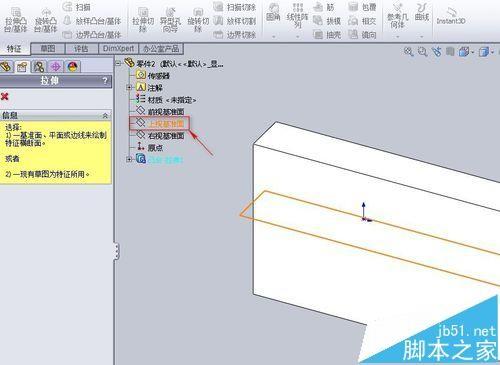The height and width of the screenshot is (365, 500).
Task: Select the 放样凸台/基体 loft tool
Action: pos(92,21)
